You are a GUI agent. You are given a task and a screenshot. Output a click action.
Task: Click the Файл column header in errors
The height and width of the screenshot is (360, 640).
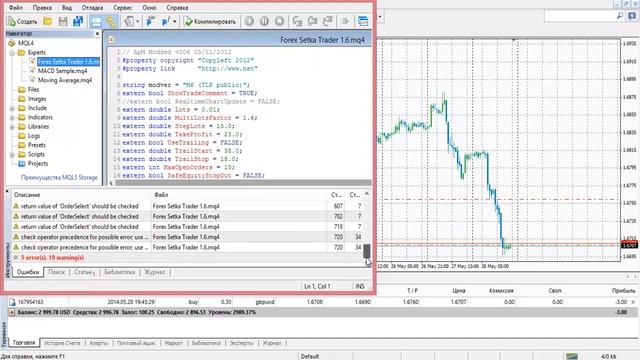tap(161, 195)
